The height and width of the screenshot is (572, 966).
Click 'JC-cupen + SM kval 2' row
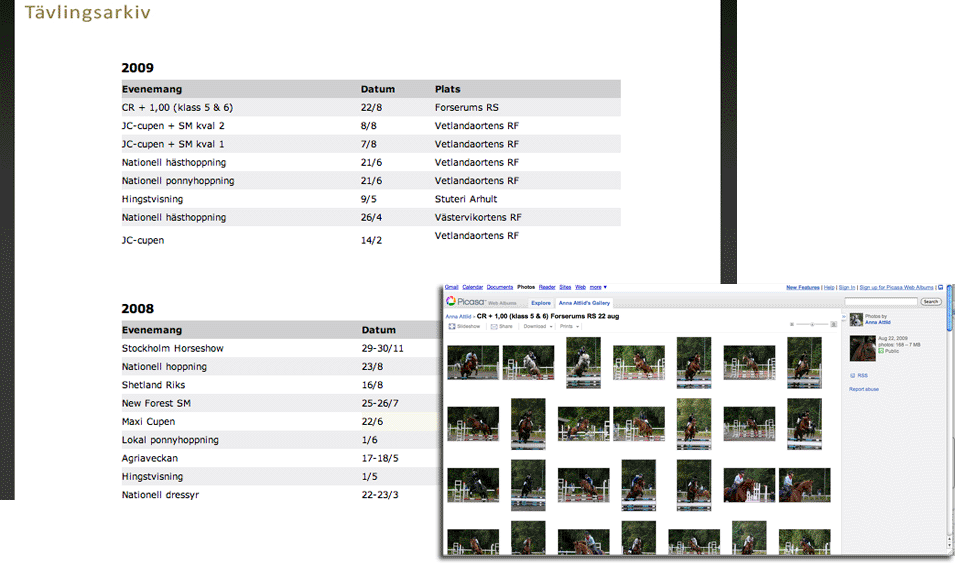point(371,126)
